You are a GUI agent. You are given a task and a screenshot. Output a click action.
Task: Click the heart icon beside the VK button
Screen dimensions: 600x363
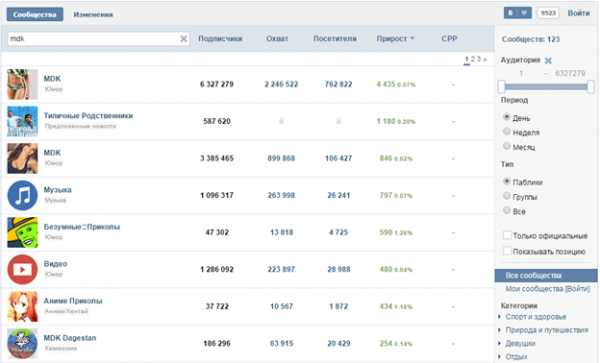point(525,13)
